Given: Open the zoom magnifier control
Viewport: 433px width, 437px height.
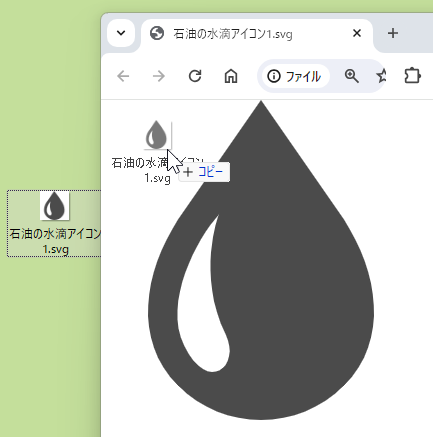Looking at the screenshot, I should [x=351, y=76].
